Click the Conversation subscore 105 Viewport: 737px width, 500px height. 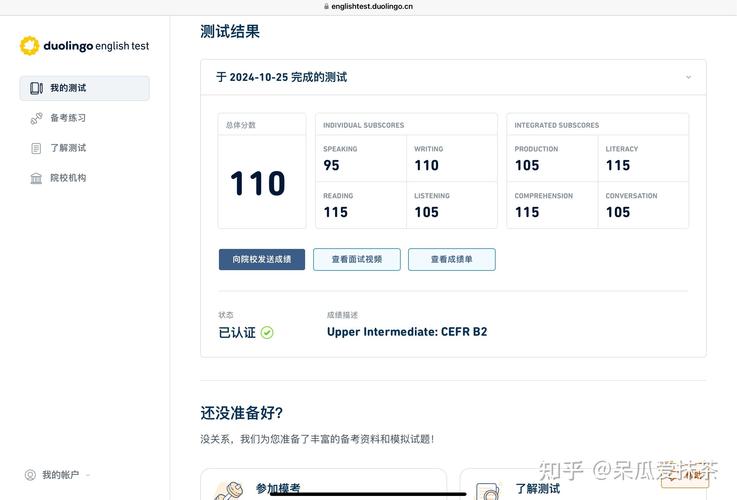tap(618, 212)
